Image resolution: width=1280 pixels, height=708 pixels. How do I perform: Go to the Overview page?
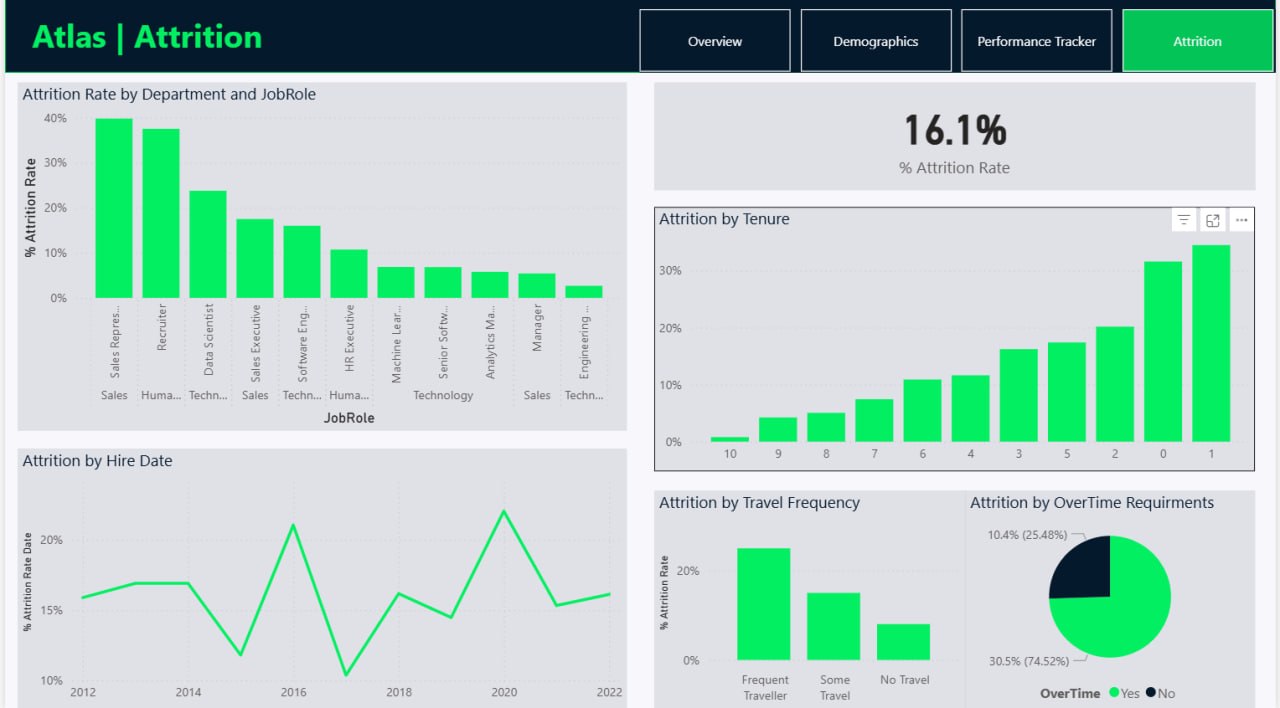pos(715,41)
